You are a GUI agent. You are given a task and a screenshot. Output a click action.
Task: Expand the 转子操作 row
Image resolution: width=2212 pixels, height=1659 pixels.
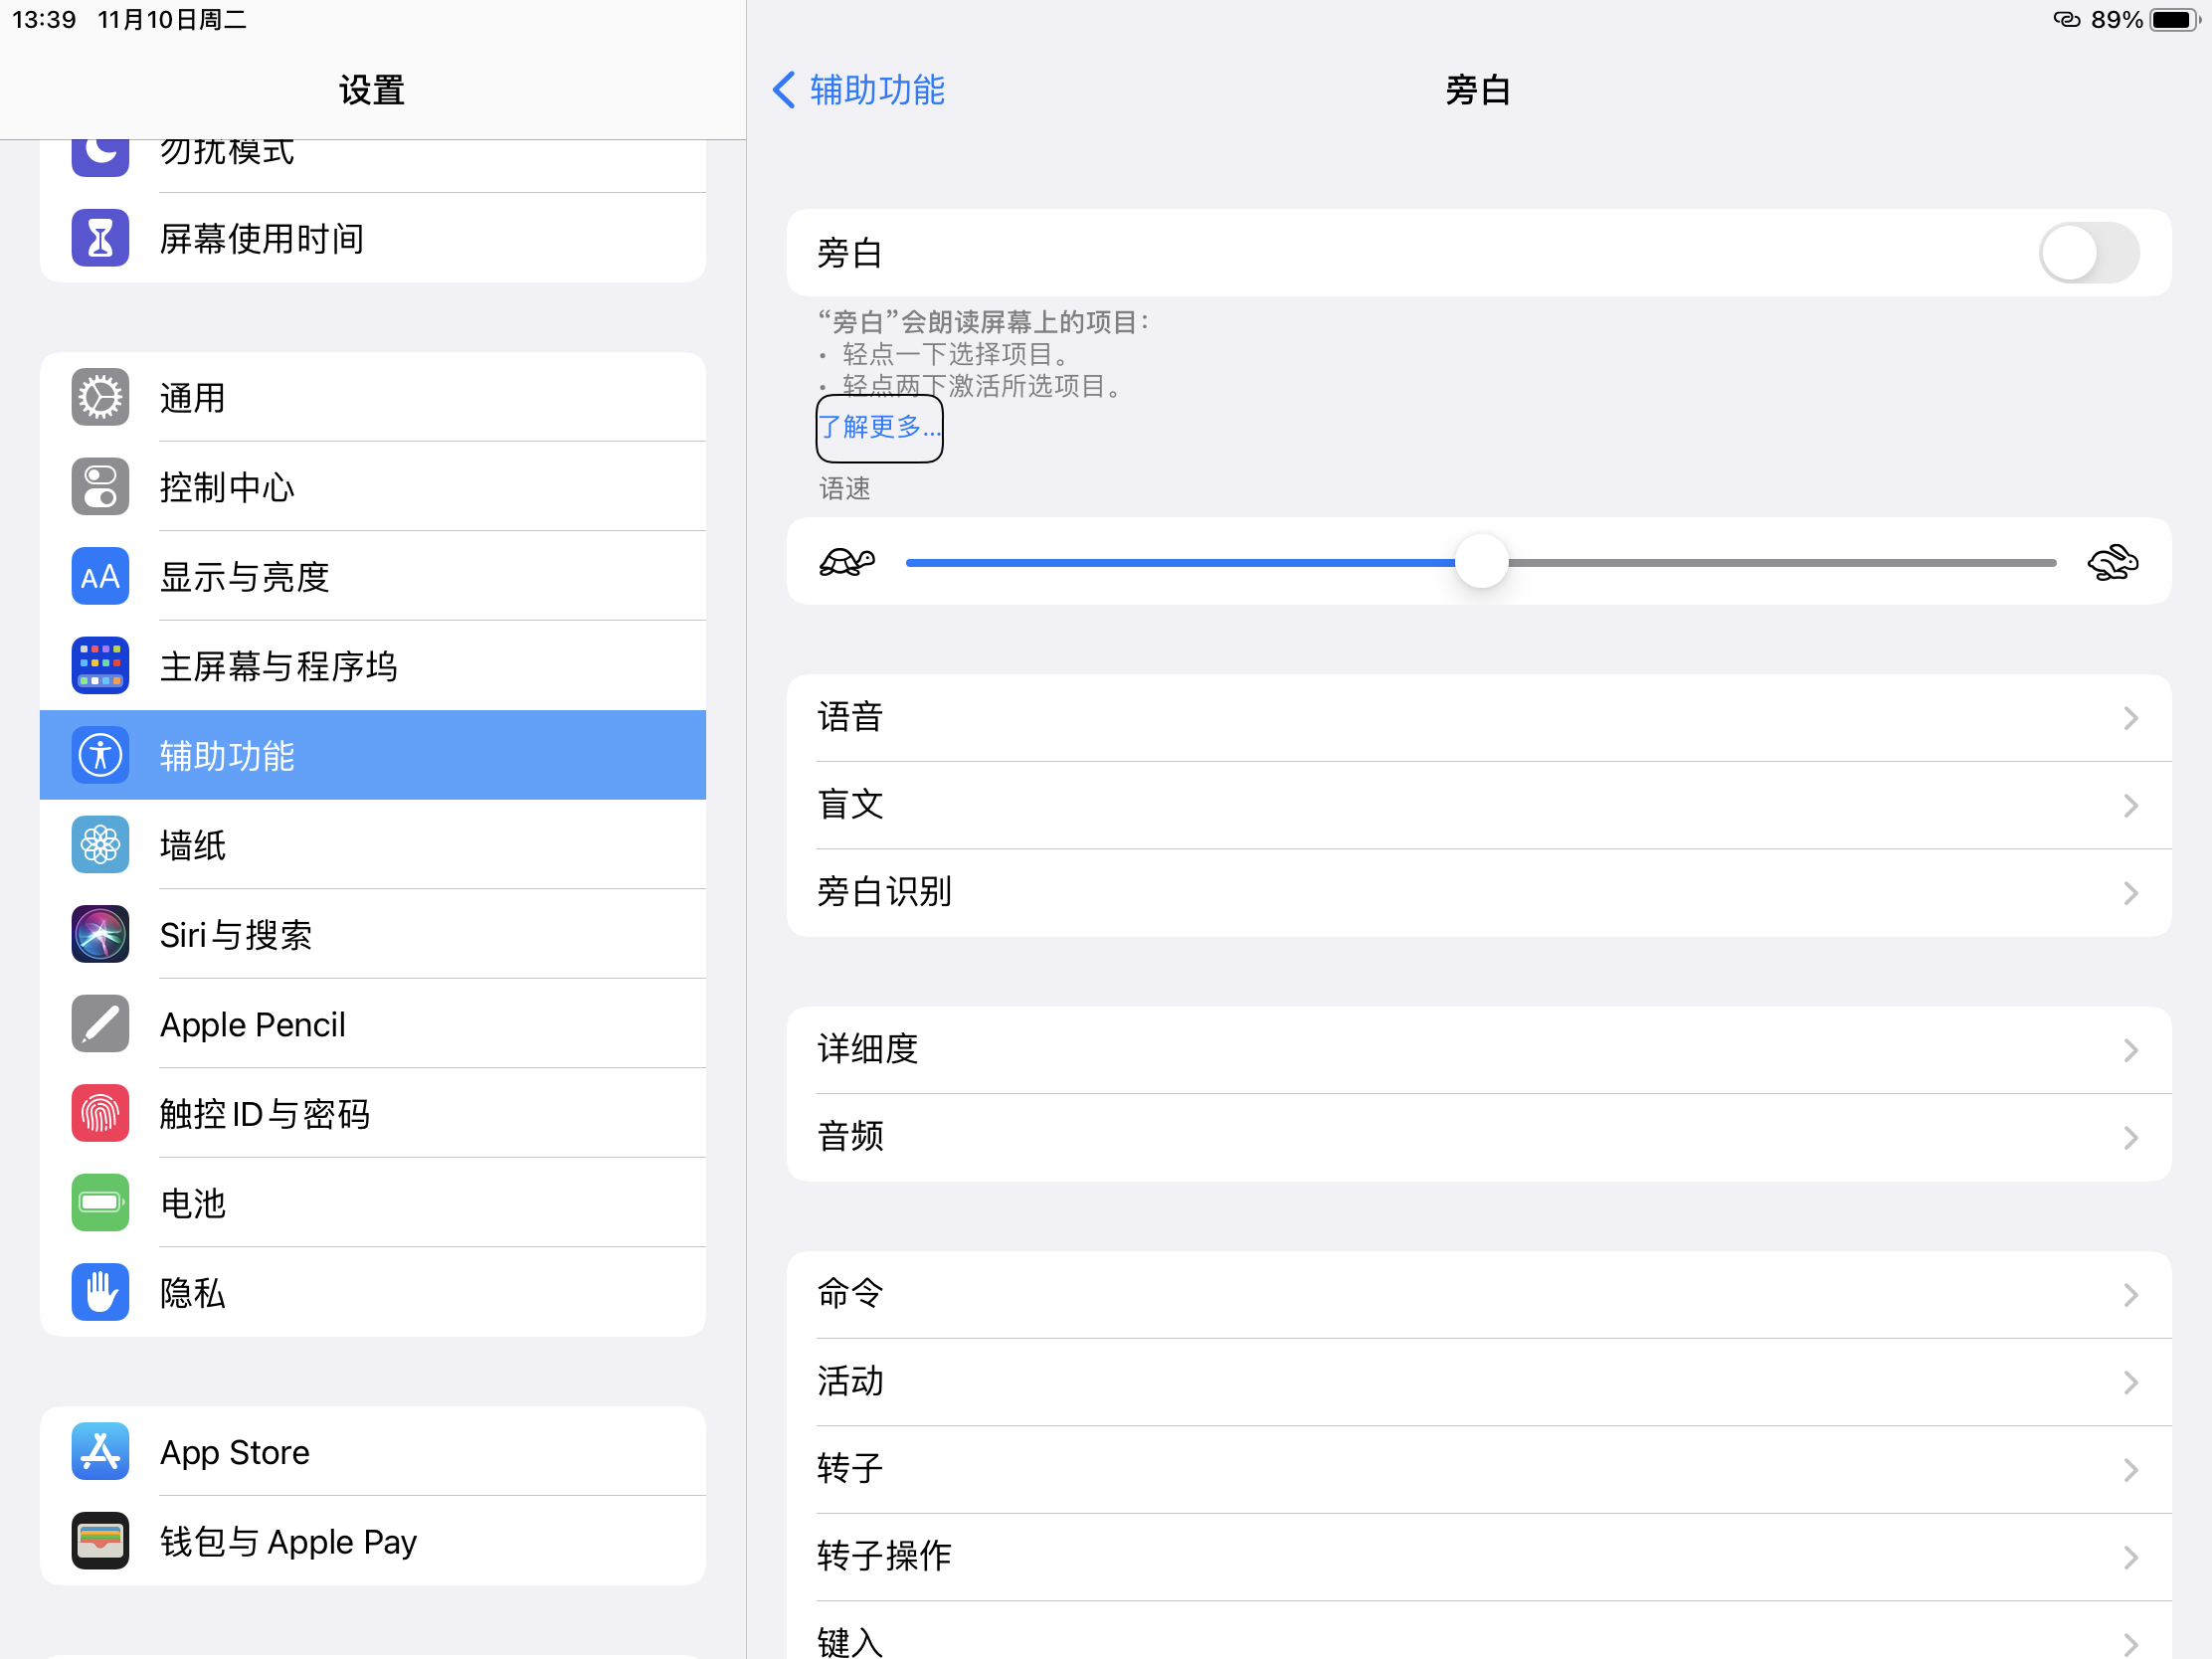(1478, 1556)
